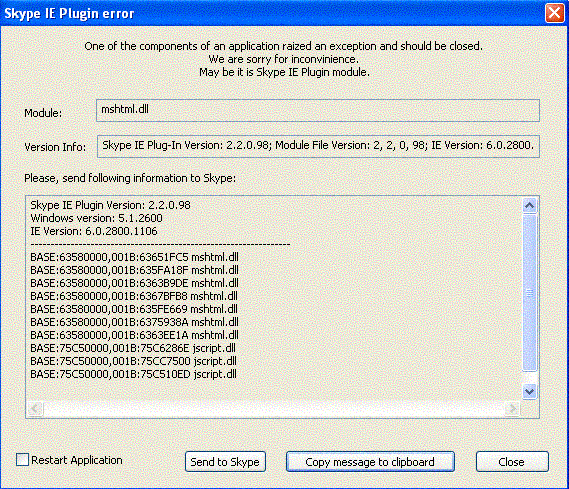Click the Close button at bottom

(512, 461)
